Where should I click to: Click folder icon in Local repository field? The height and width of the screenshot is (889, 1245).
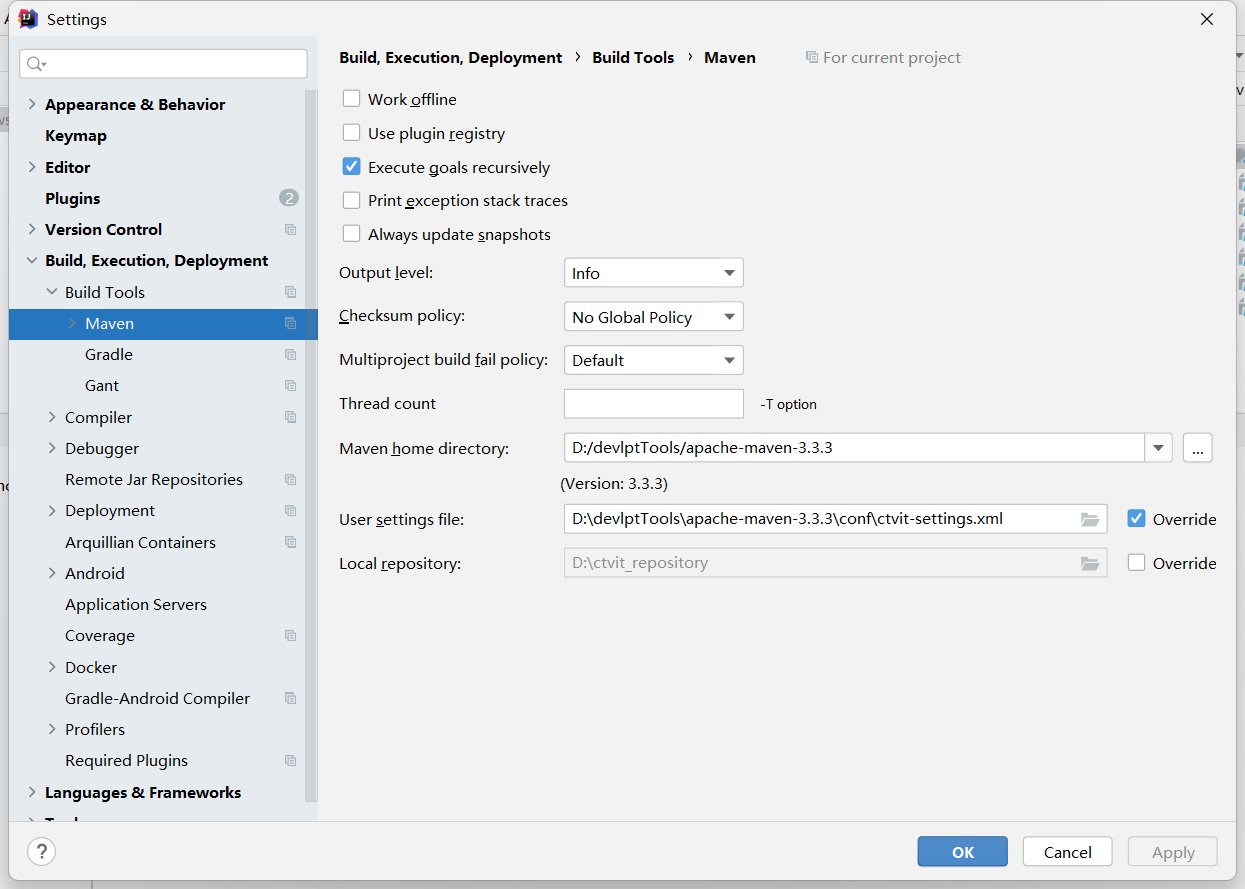point(1090,564)
